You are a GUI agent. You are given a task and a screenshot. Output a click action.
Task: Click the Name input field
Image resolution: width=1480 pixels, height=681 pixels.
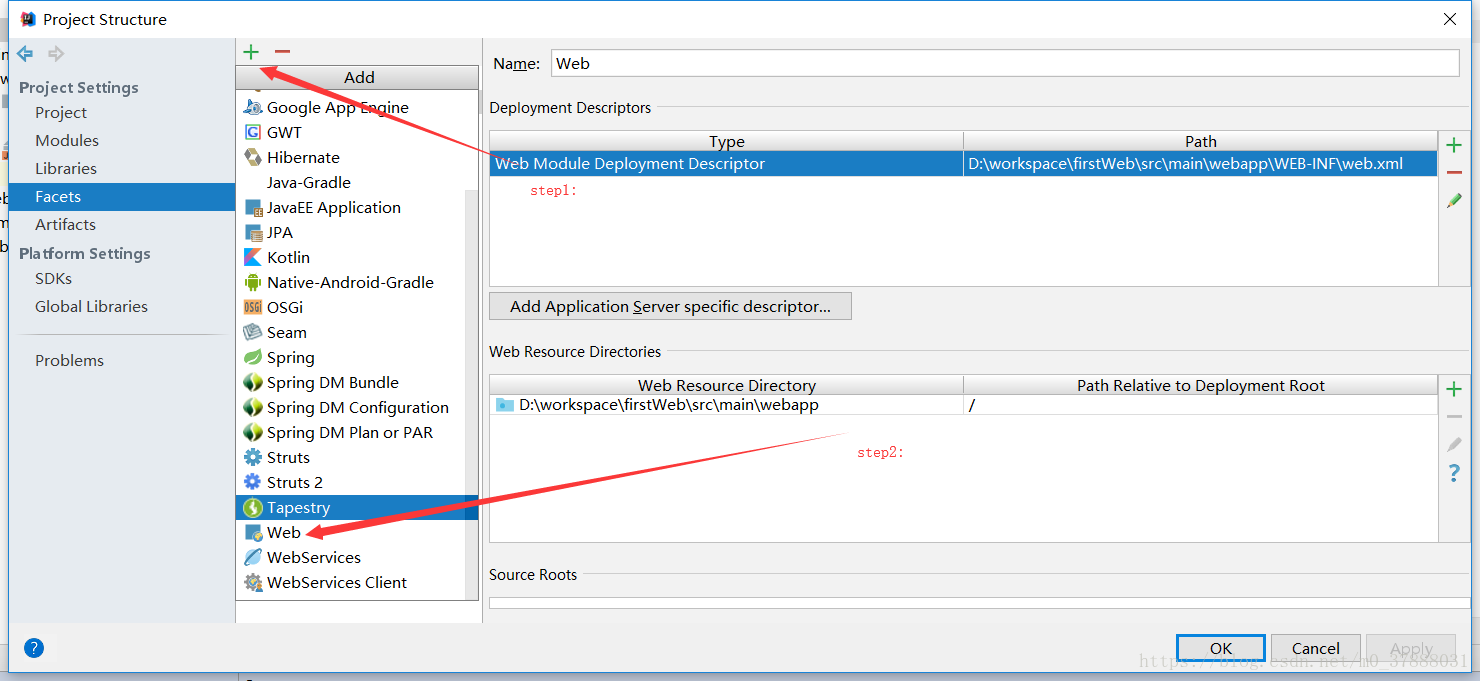[x=1005, y=63]
